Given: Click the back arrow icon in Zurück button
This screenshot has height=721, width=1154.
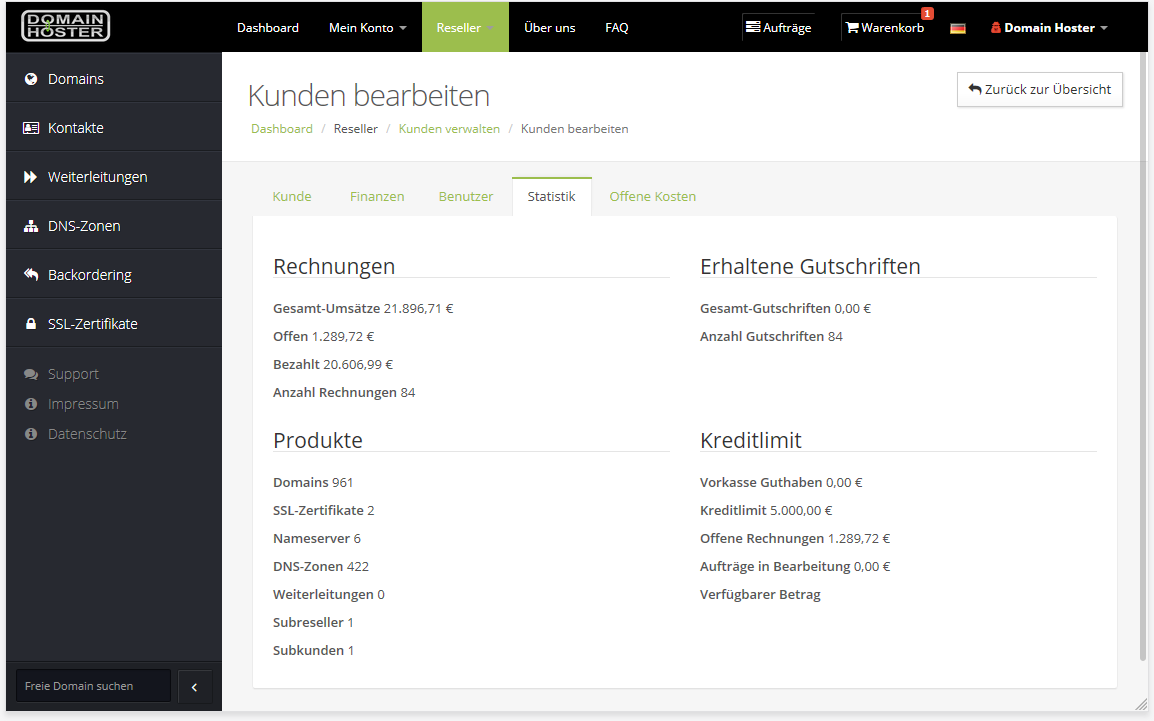Looking at the screenshot, I should [975, 89].
